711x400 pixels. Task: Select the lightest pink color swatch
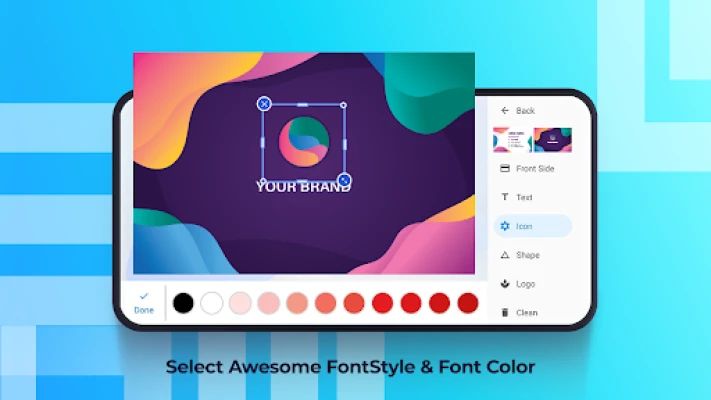click(x=240, y=303)
